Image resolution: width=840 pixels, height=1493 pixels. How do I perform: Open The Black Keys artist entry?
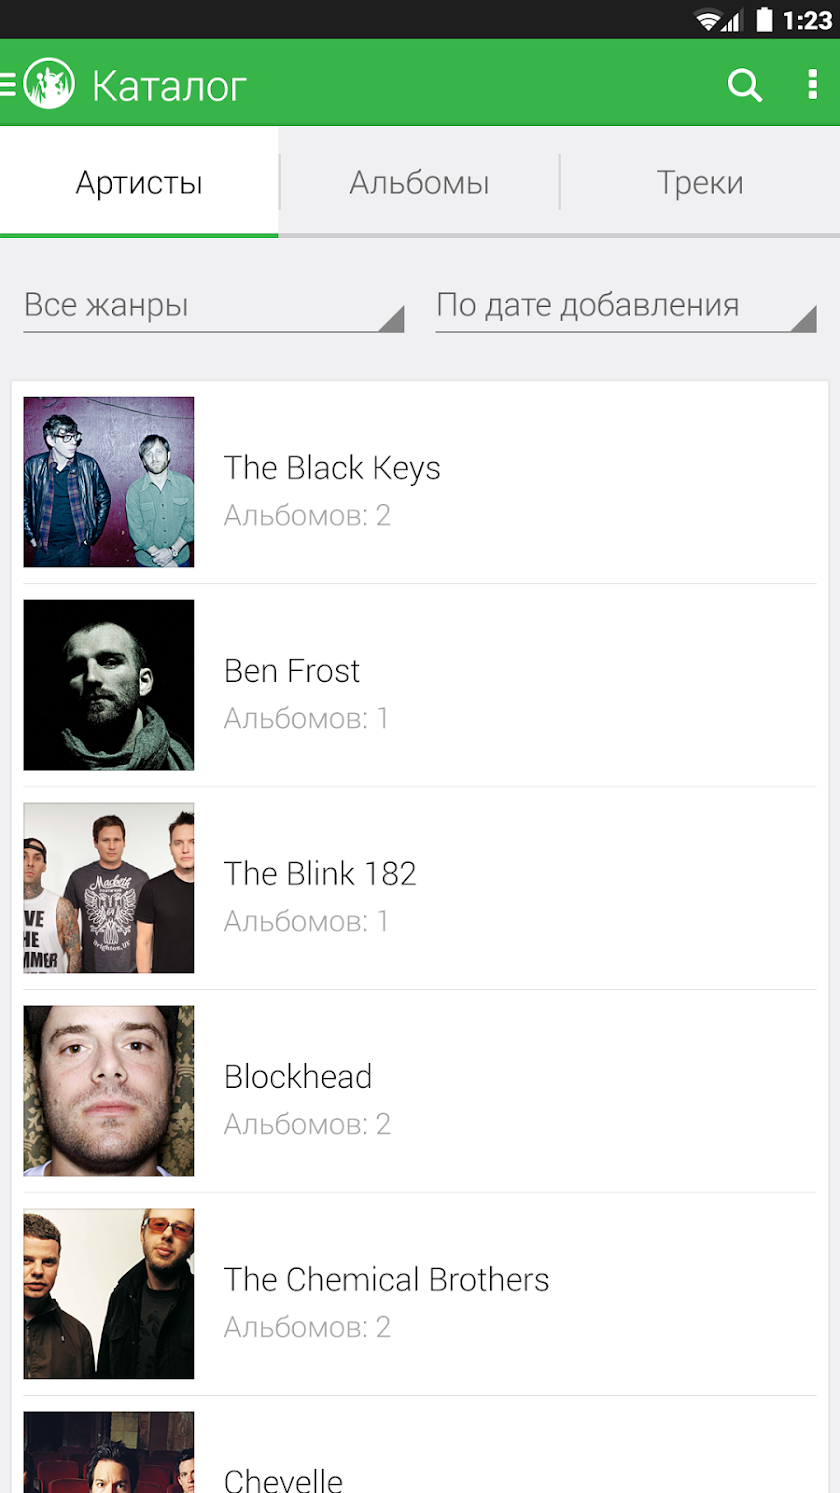(x=420, y=482)
